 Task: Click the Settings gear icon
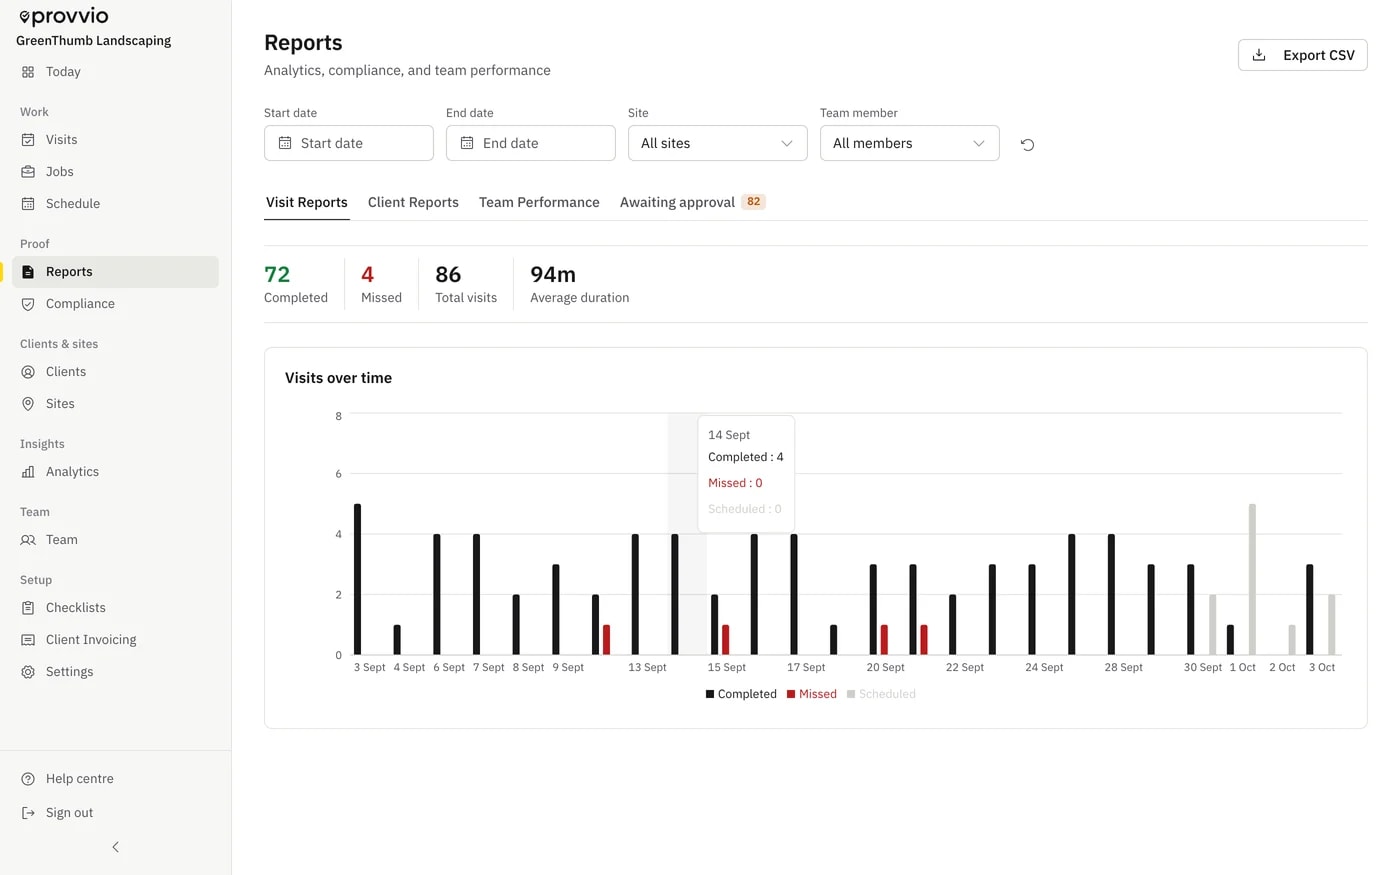(28, 672)
